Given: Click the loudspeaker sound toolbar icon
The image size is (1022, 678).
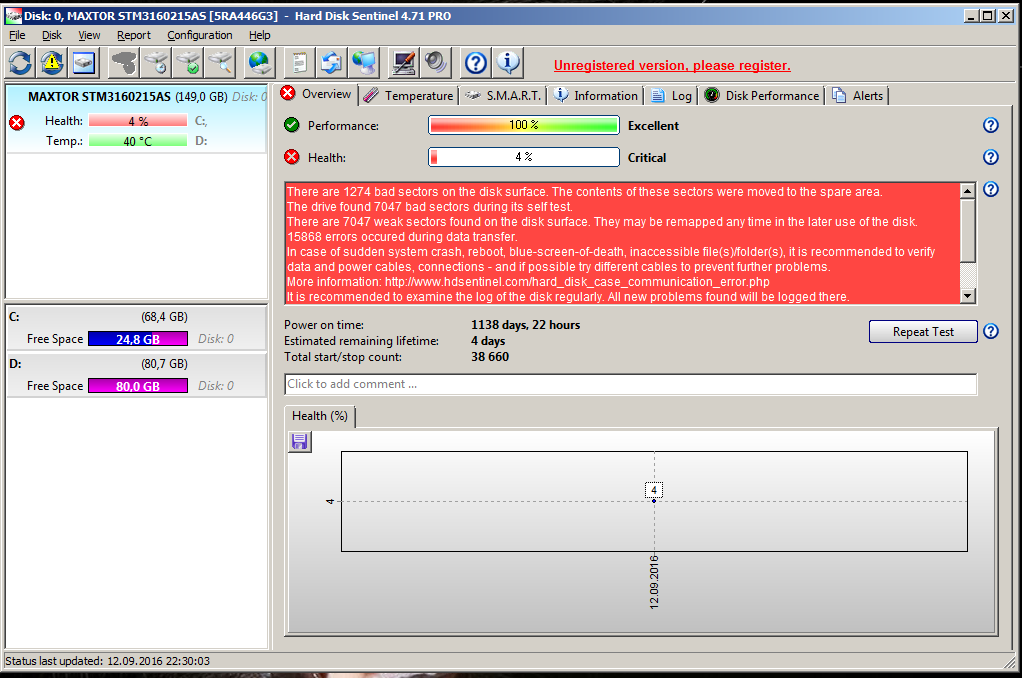Looking at the screenshot, I should point(435,63).
